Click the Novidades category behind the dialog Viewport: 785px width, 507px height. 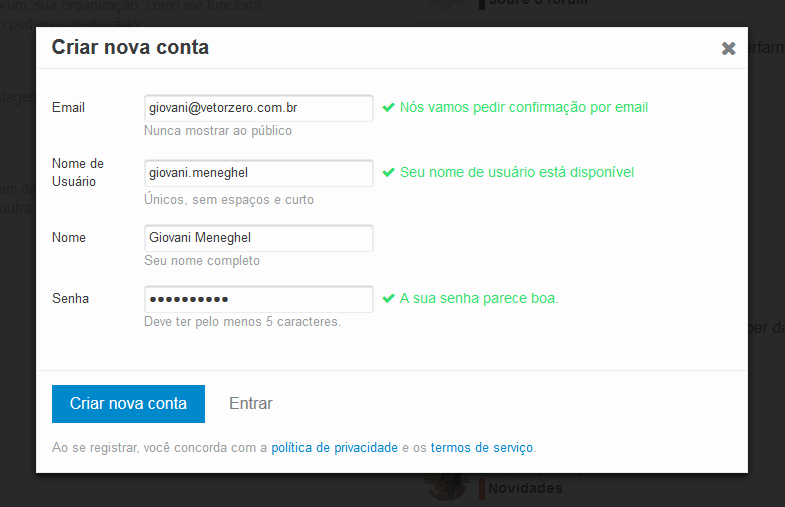(524, 488)
